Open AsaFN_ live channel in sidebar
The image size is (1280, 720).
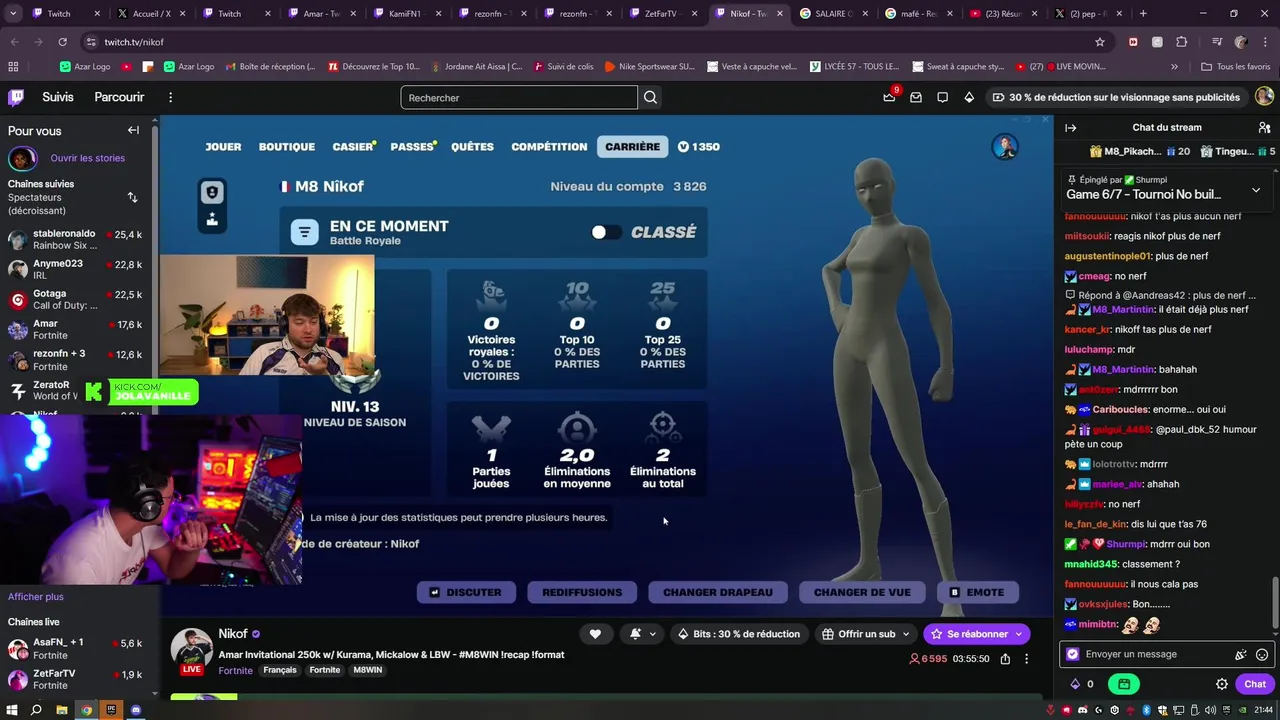point(78,649)
